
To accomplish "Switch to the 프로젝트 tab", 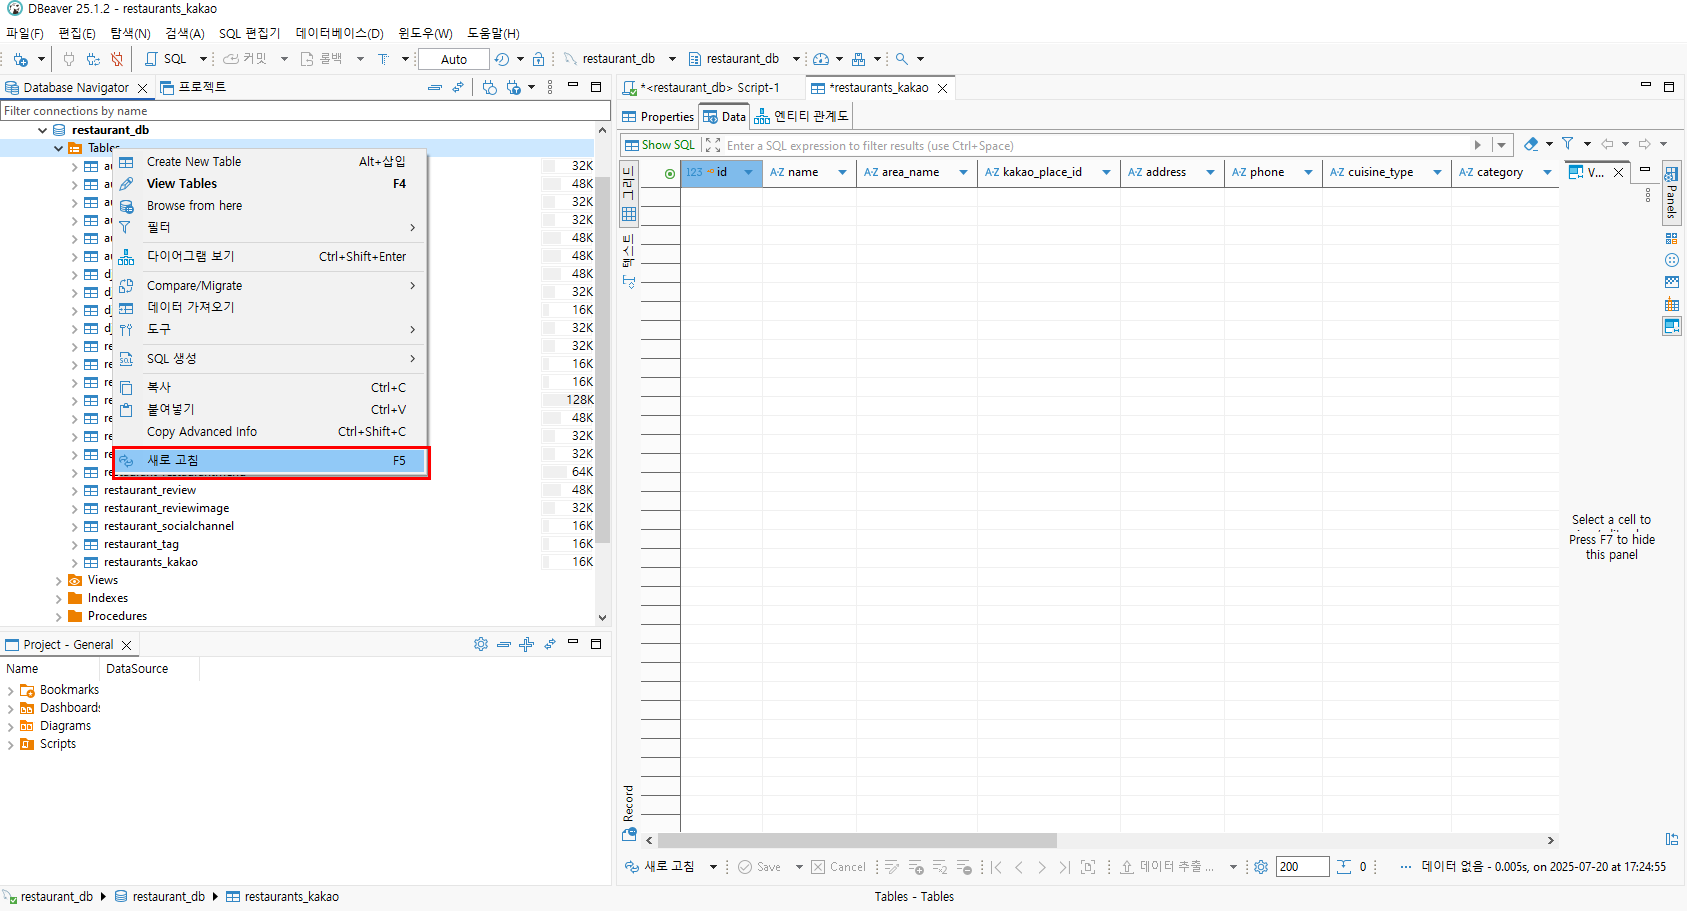I will point(194,88).
